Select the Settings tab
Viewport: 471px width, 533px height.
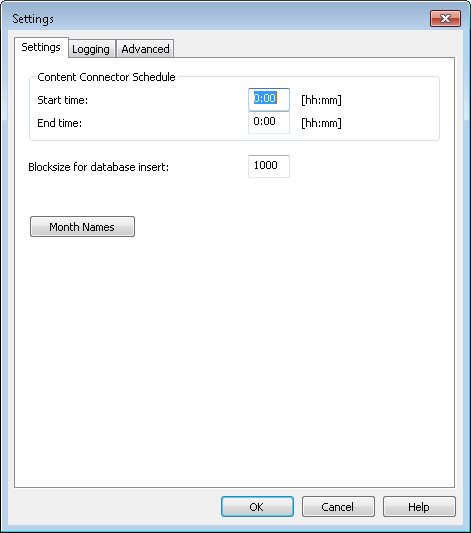pyautogui.click(x=41, y=47)
